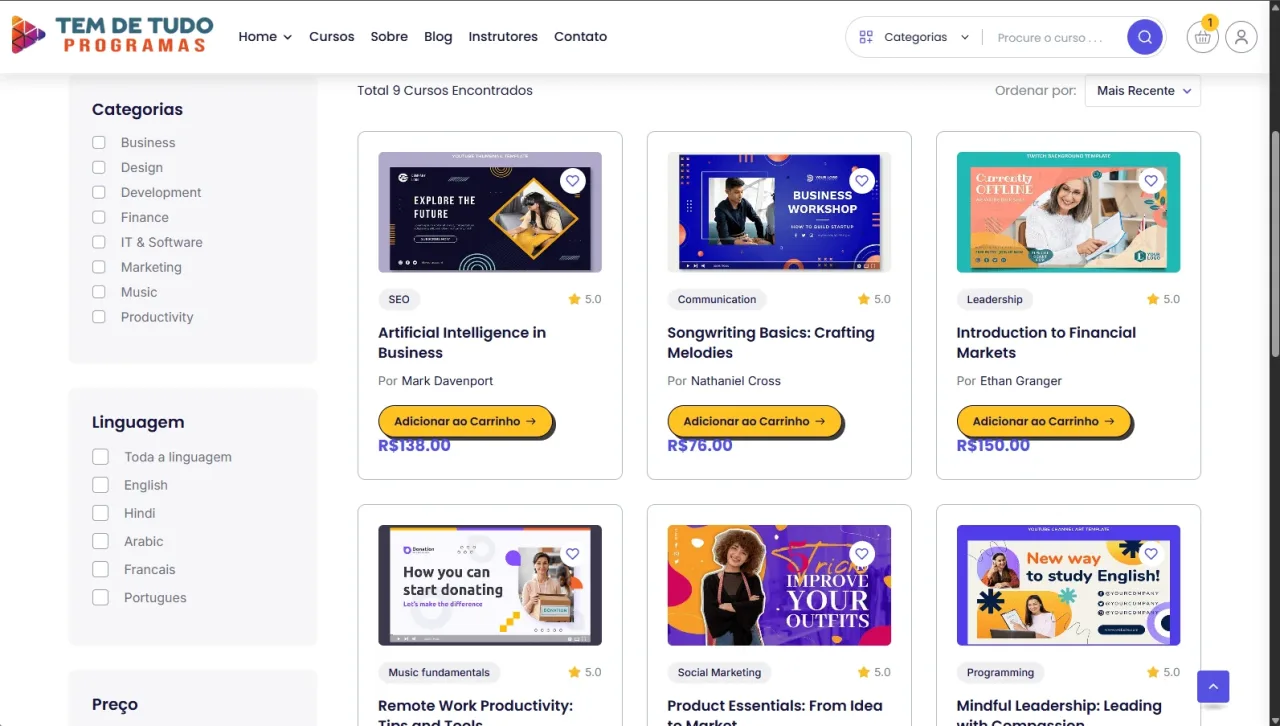Viewport: 1280px width, 726px height.
Task: Check the Music category filter
Action: [x=98, y=292]
